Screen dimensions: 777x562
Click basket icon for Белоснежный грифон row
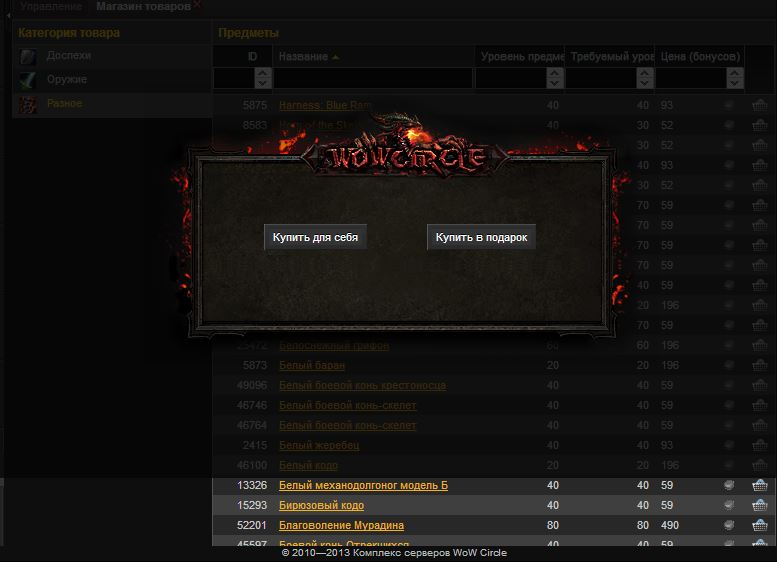coord(760,345)
